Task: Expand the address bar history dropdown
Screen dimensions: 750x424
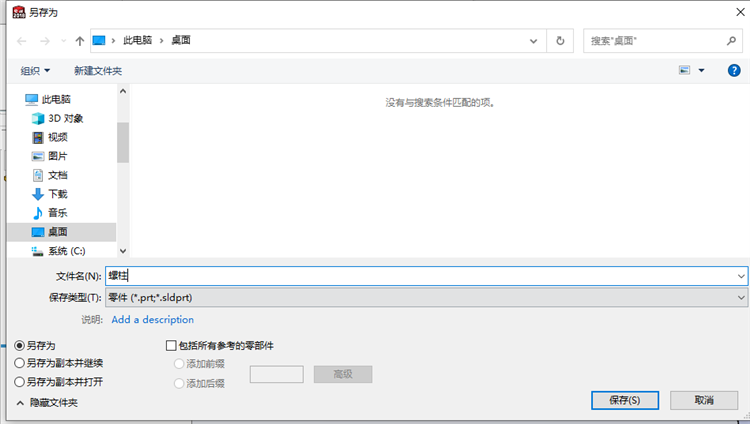Action: (533, 41)
